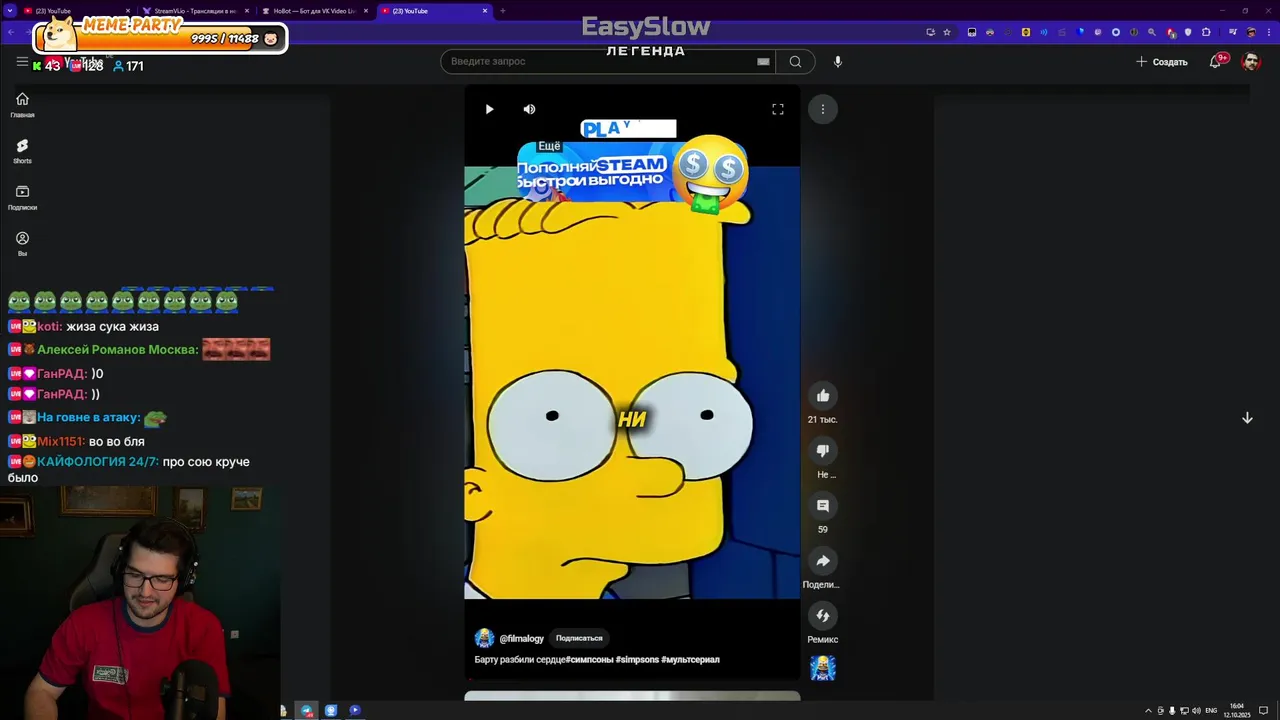Open YouTube notifications bell with 9+ badge
The height and width of the screenshot is (720, 1280).
point(1216,62)
